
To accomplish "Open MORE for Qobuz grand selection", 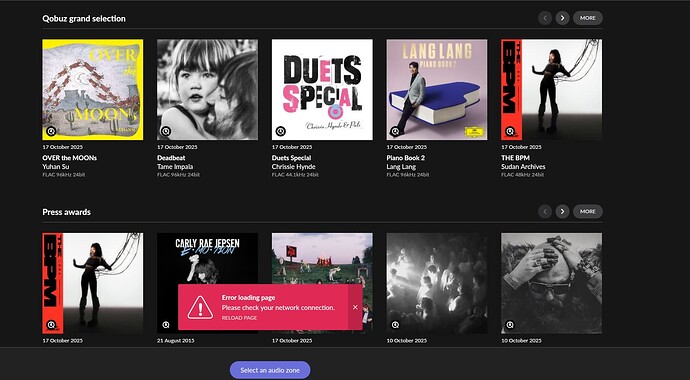I will (587, 18).
